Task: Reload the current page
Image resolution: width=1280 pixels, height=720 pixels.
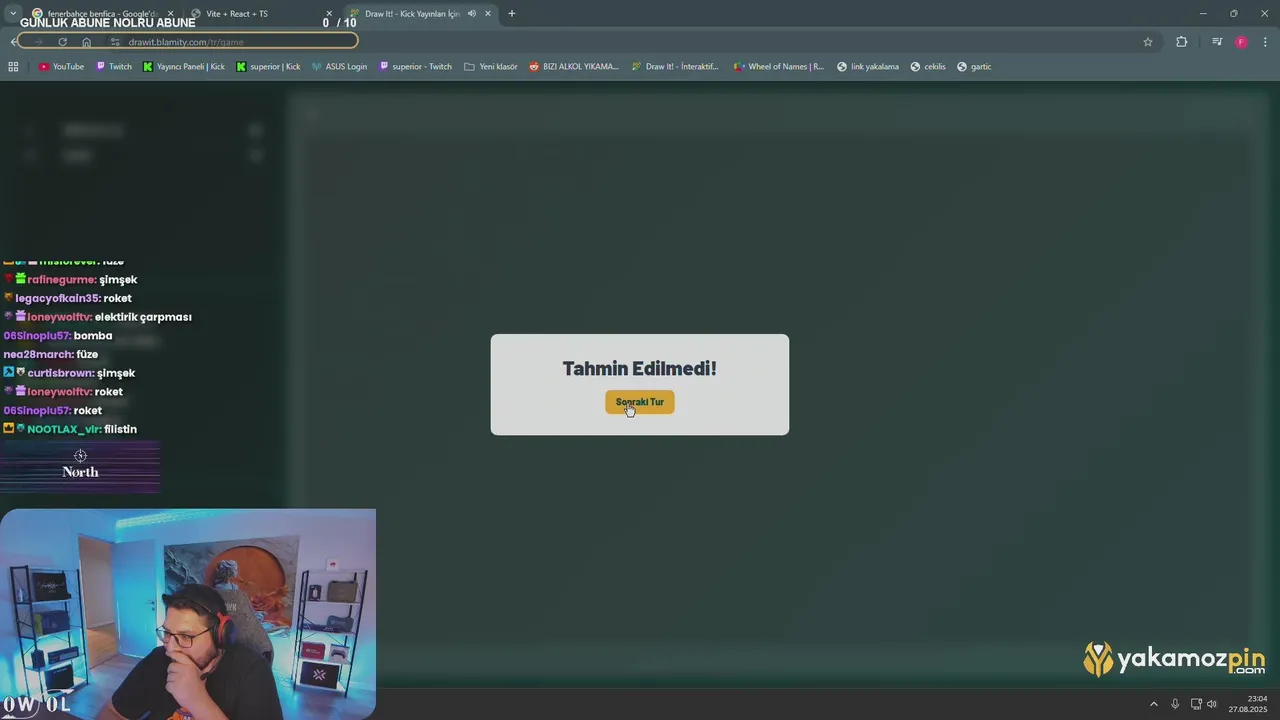Action: tap(62, 42)
